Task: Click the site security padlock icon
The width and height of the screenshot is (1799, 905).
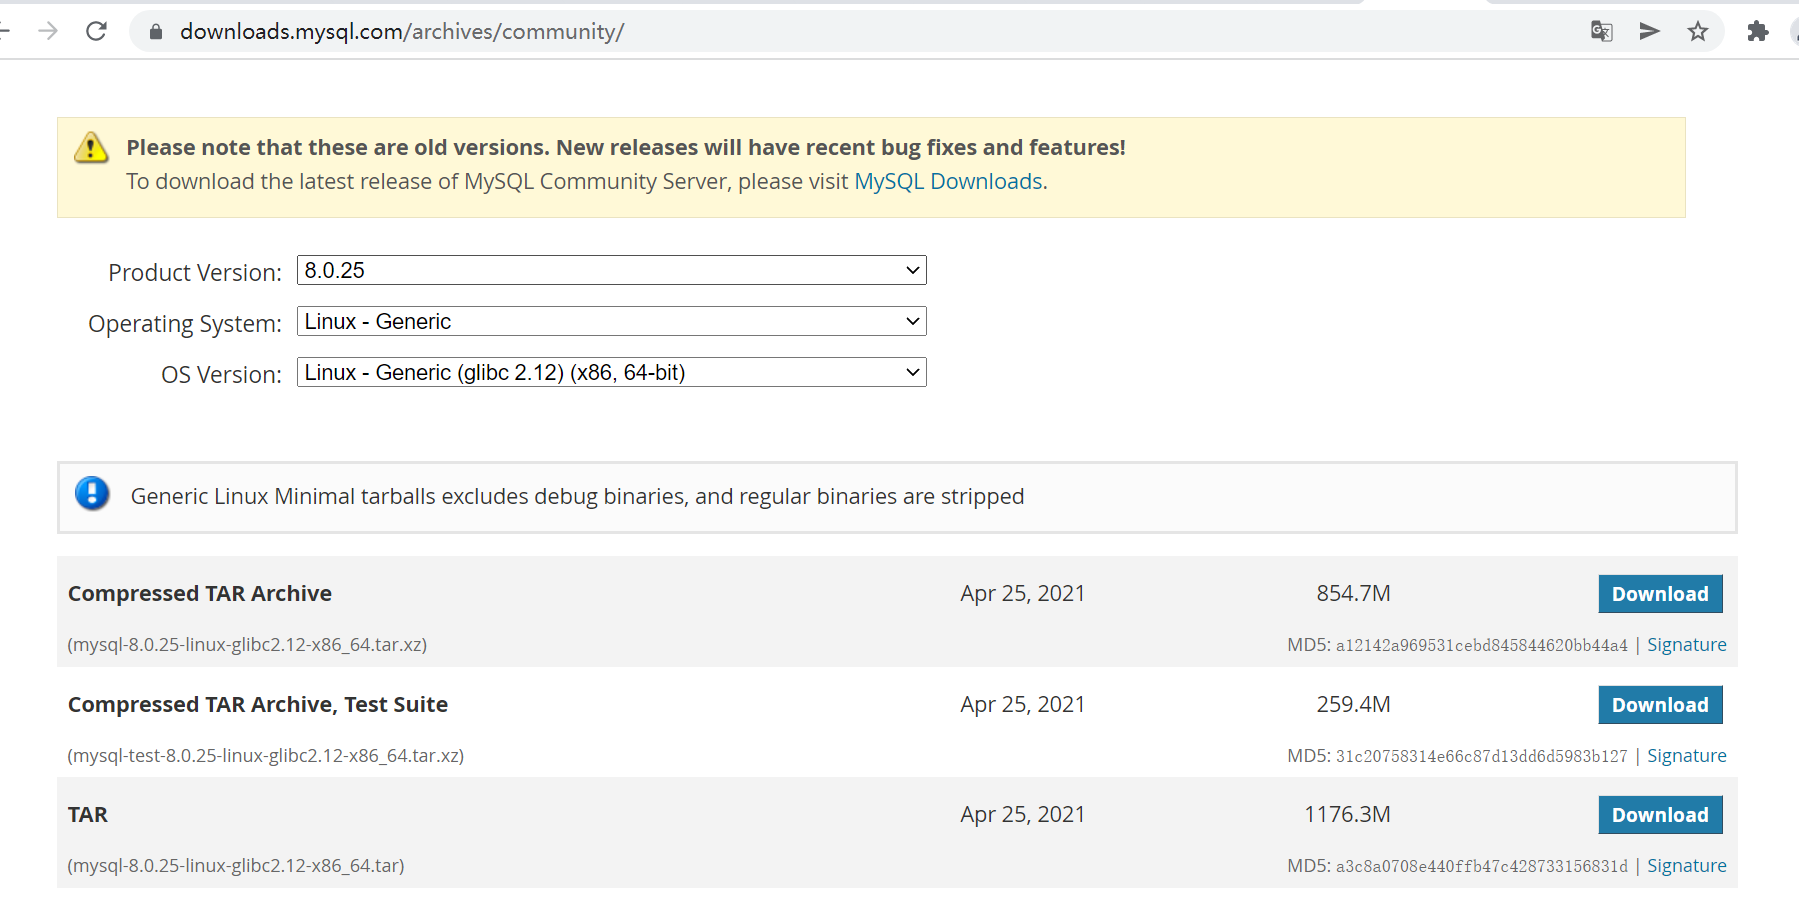Action: [x=155, y=32]
